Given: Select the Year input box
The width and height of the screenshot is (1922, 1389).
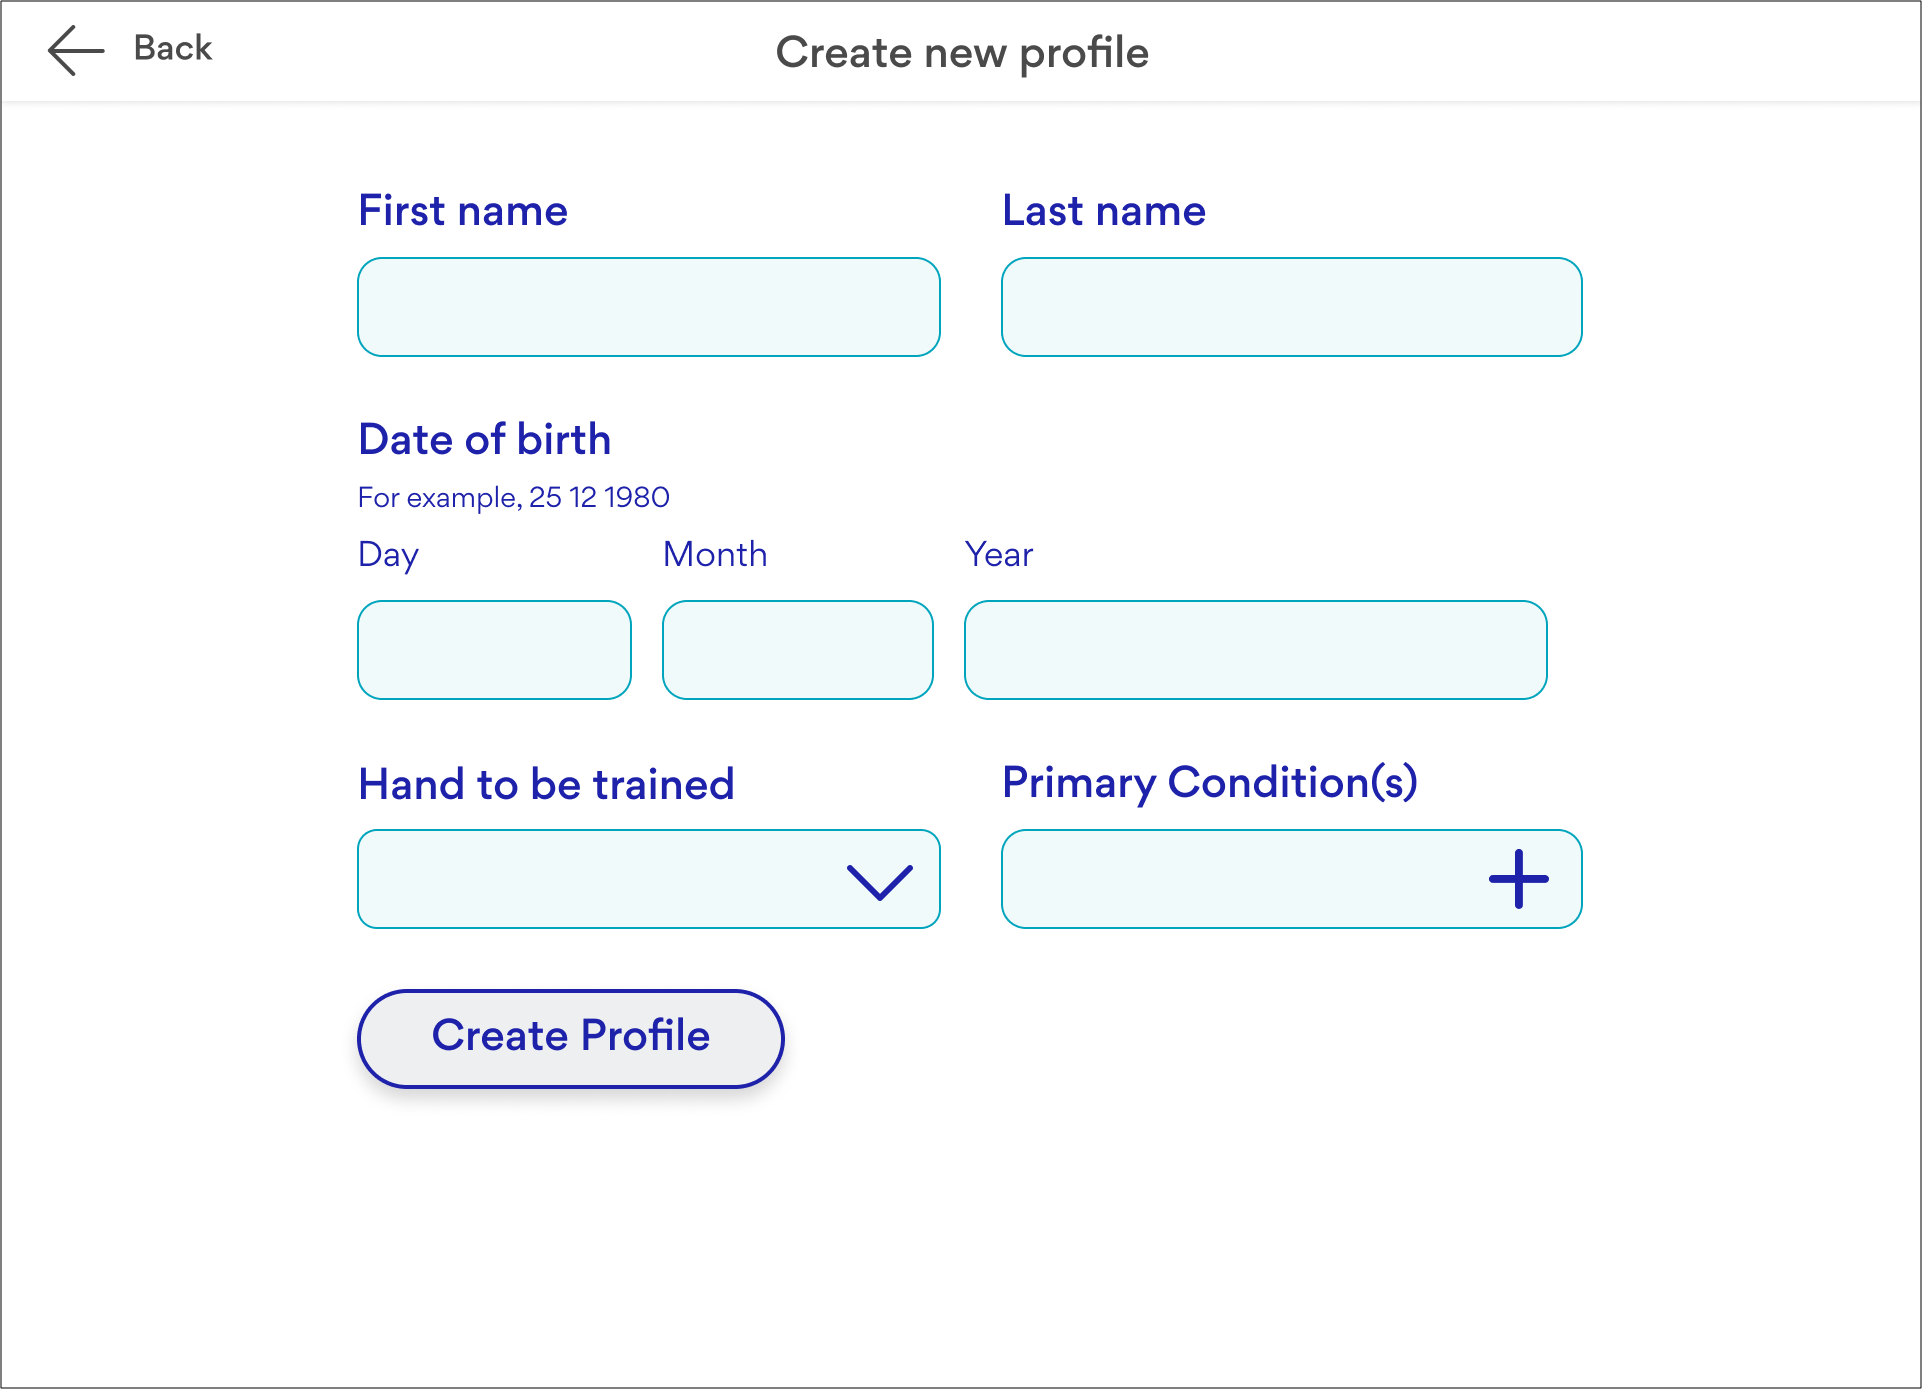Looking at the screenshot, I should (x=1255, y=650).
